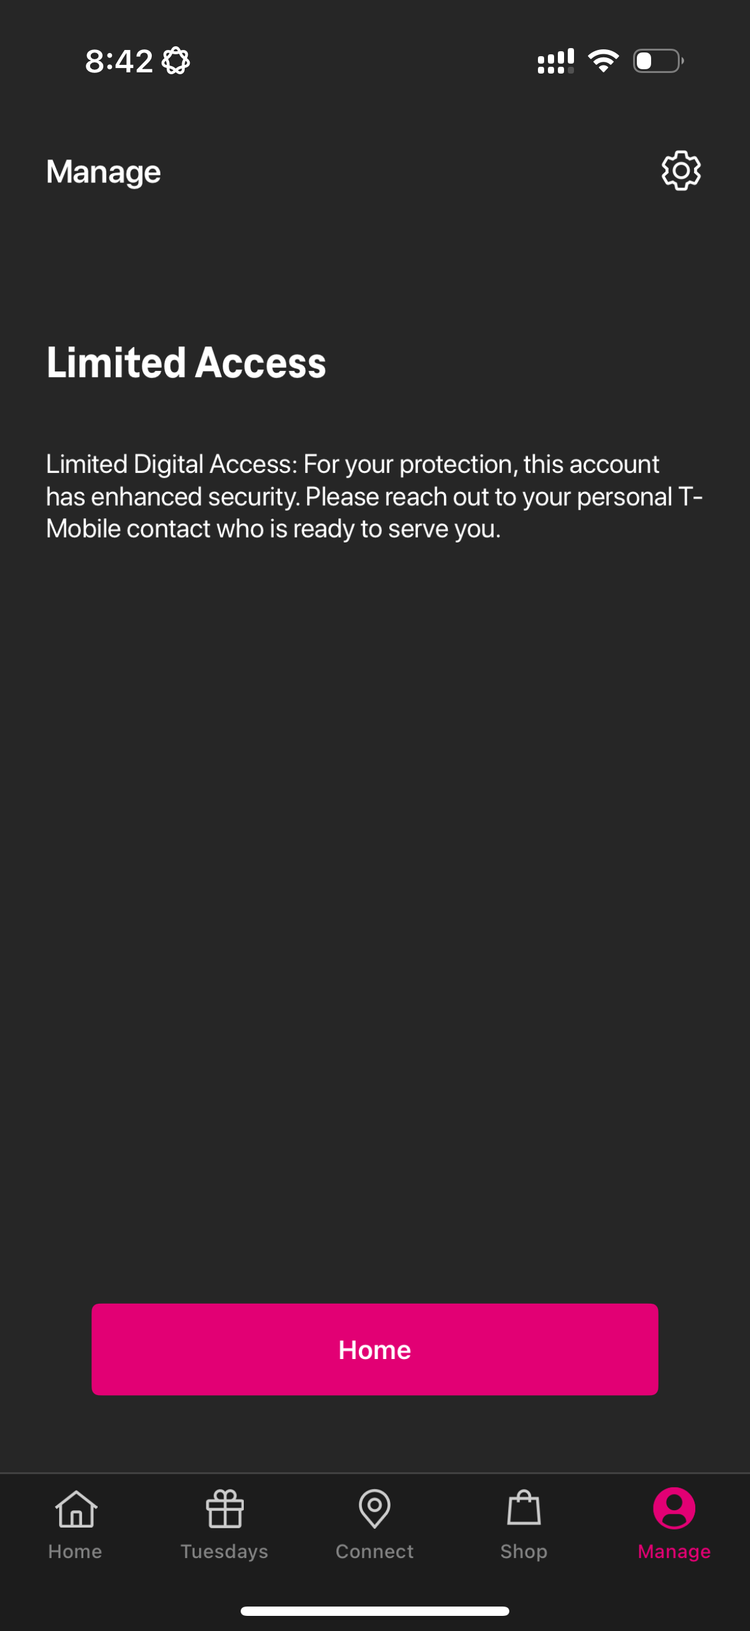Tap the Shop bag icon

click(x=524, y=1508)
